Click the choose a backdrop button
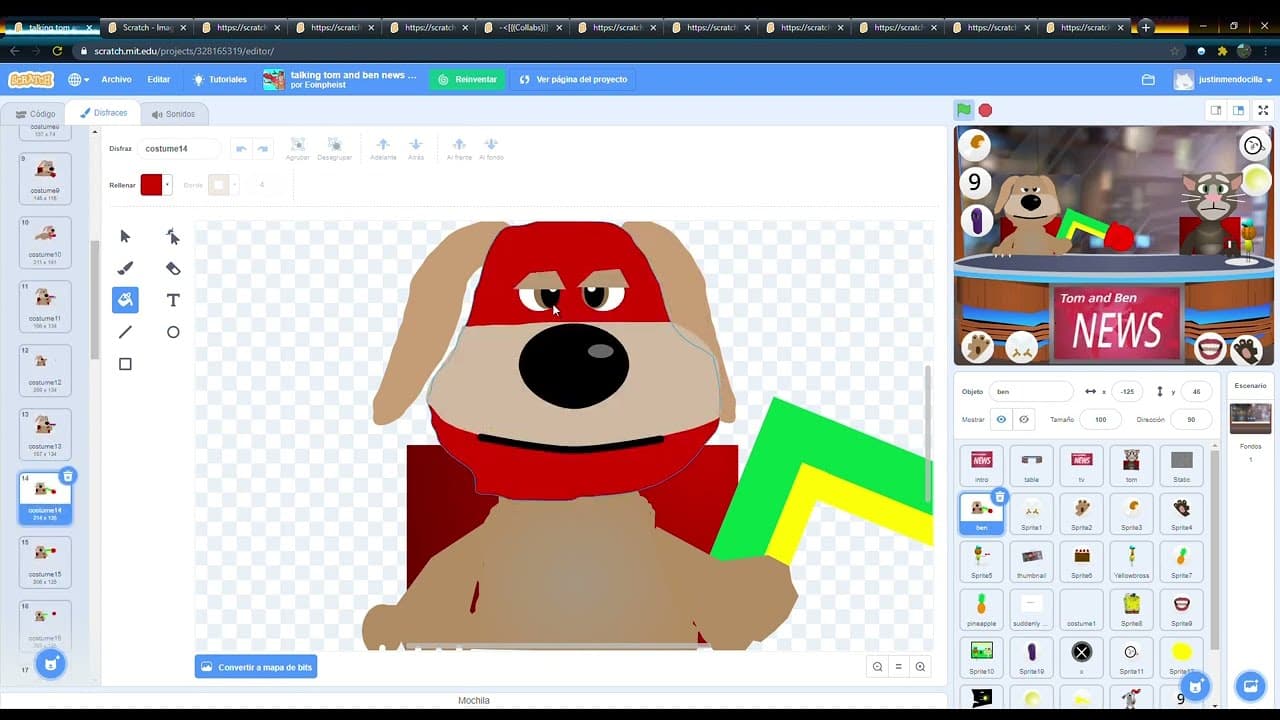 (1250, 686)
